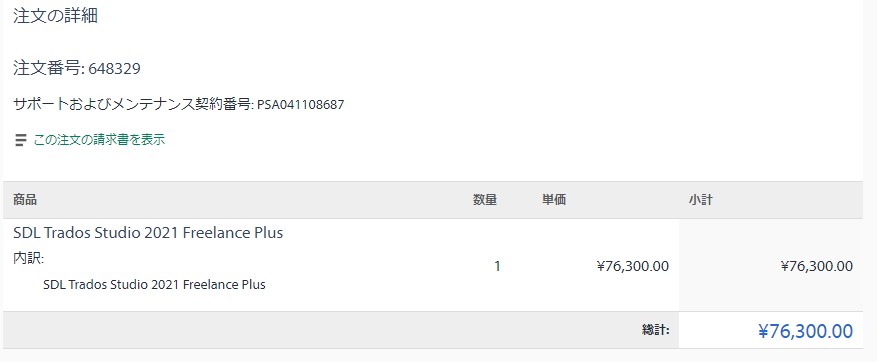
Task: Click the blue grand total ¥76,300.00
Action: [805, 331]
